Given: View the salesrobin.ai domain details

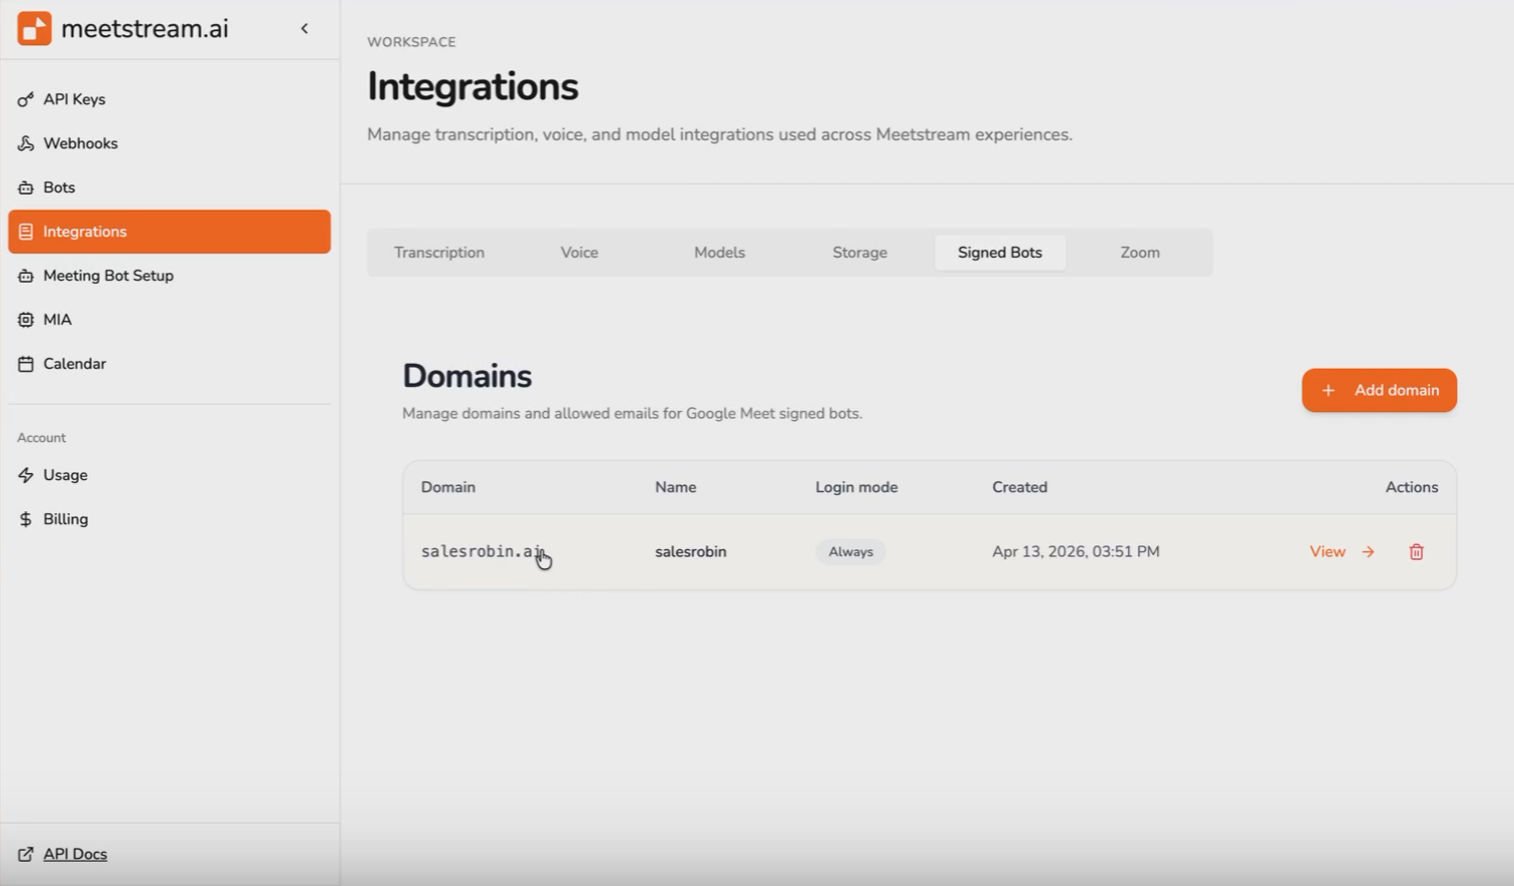Looking at the screenshot, I should [1341, 552].
